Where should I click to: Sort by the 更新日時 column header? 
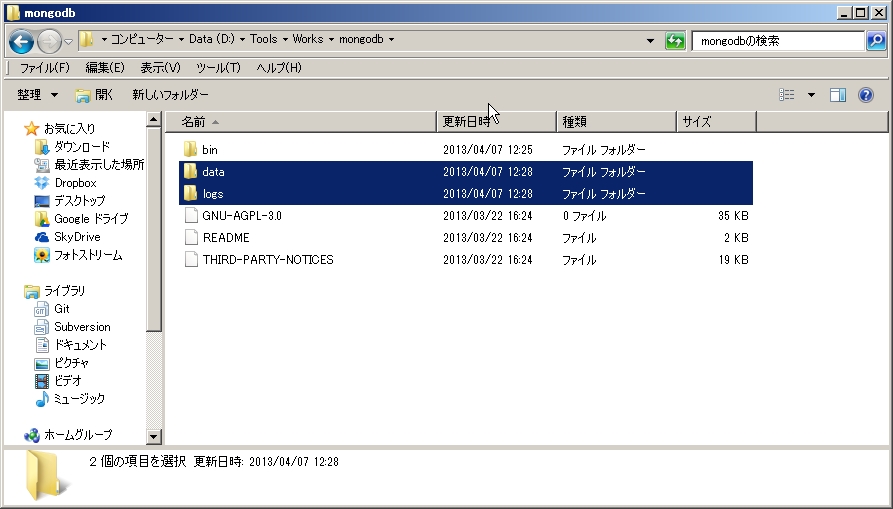[x=497, y=122]
